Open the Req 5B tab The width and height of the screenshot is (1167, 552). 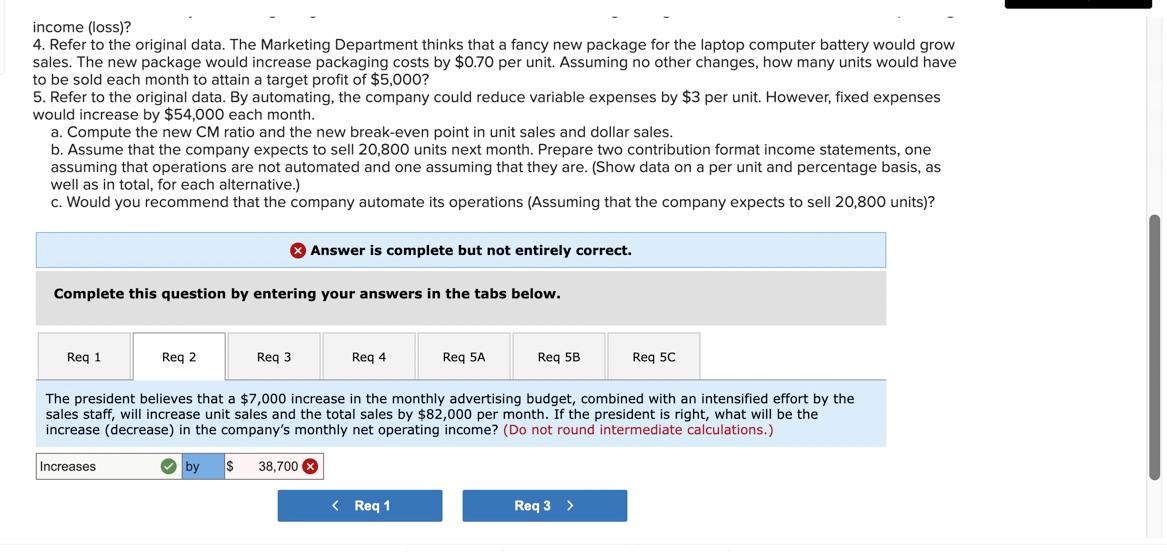point(558,357)
